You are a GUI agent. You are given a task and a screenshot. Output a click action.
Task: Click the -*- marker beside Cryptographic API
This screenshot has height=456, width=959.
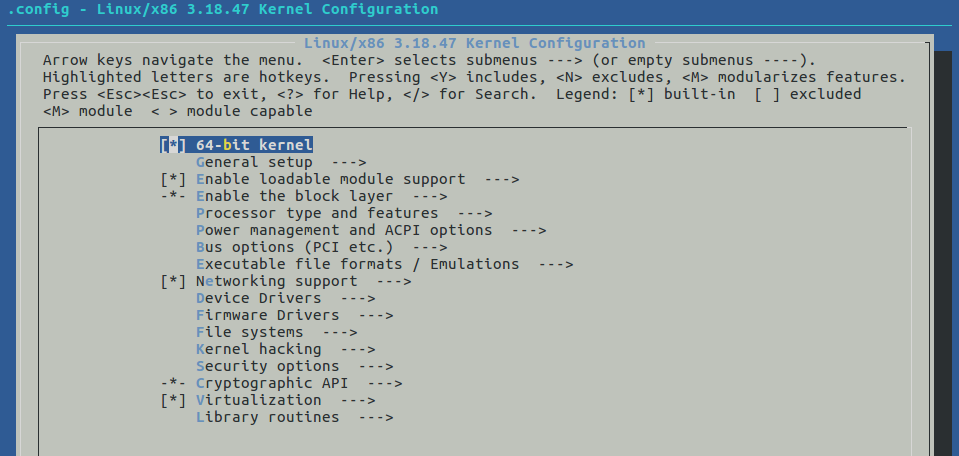pos(173,383)
